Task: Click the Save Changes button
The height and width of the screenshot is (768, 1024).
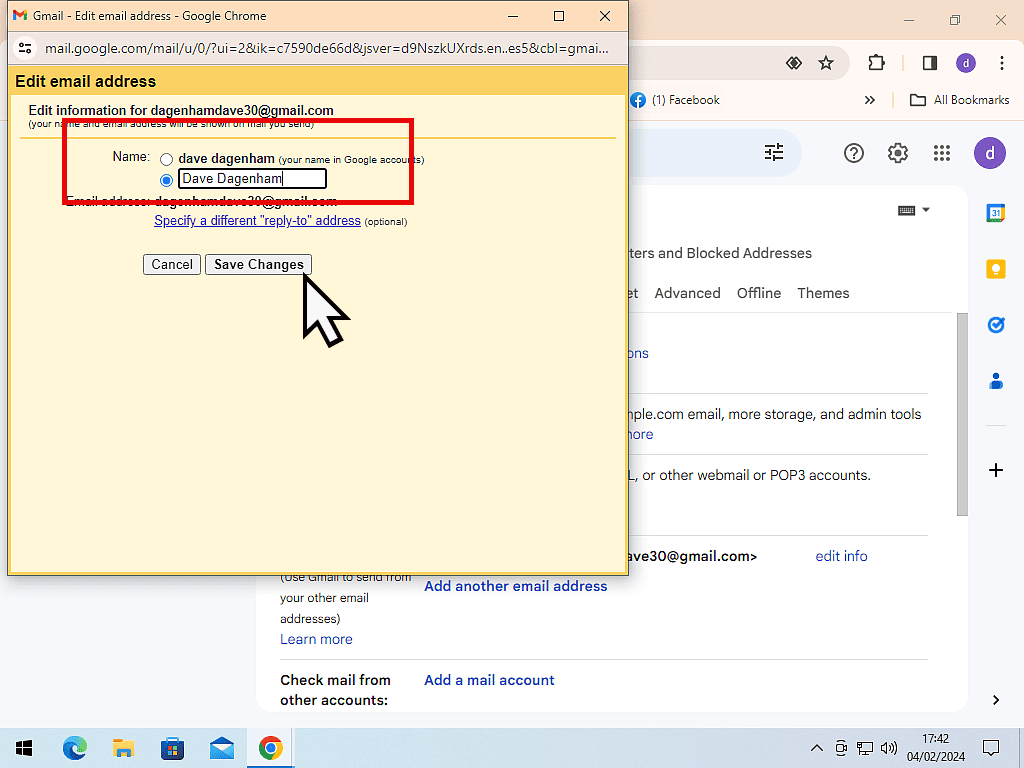Action: pyautogui.click(x=258, y=265)
